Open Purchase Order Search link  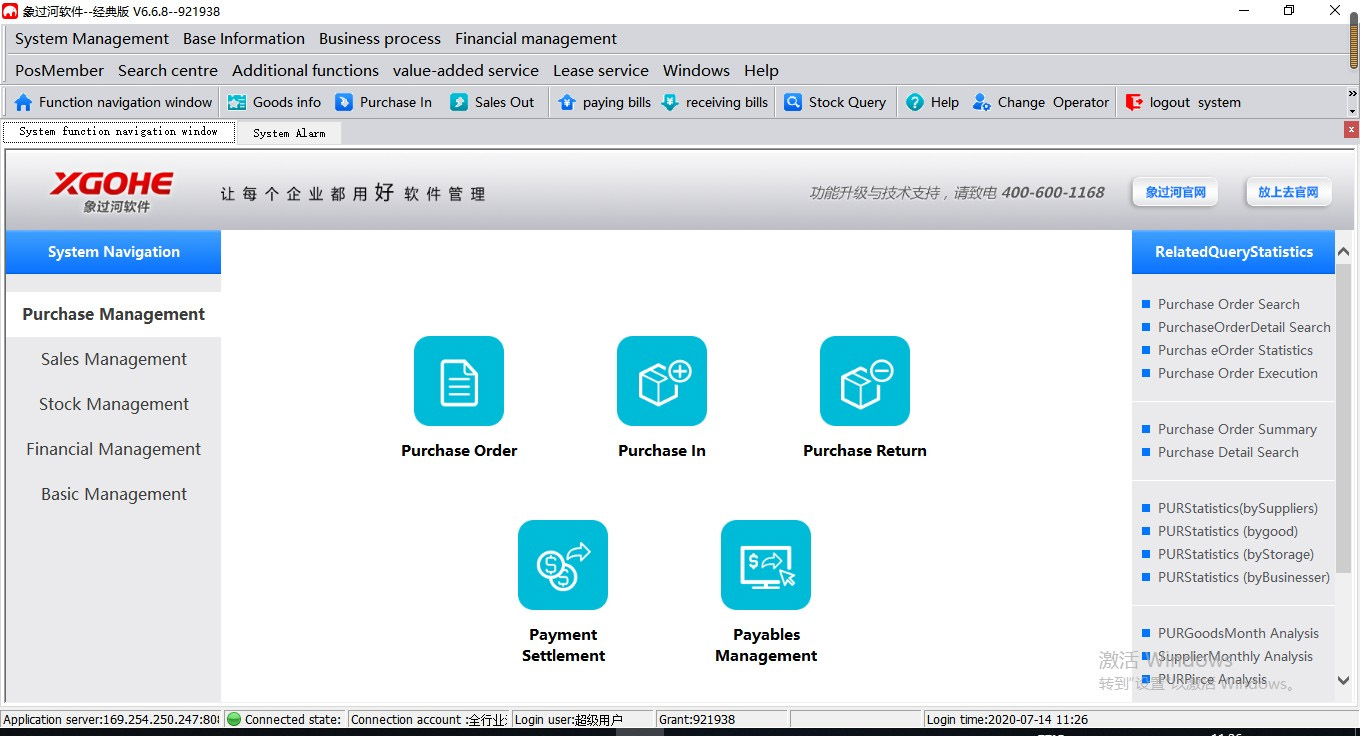click(1229, 304)
